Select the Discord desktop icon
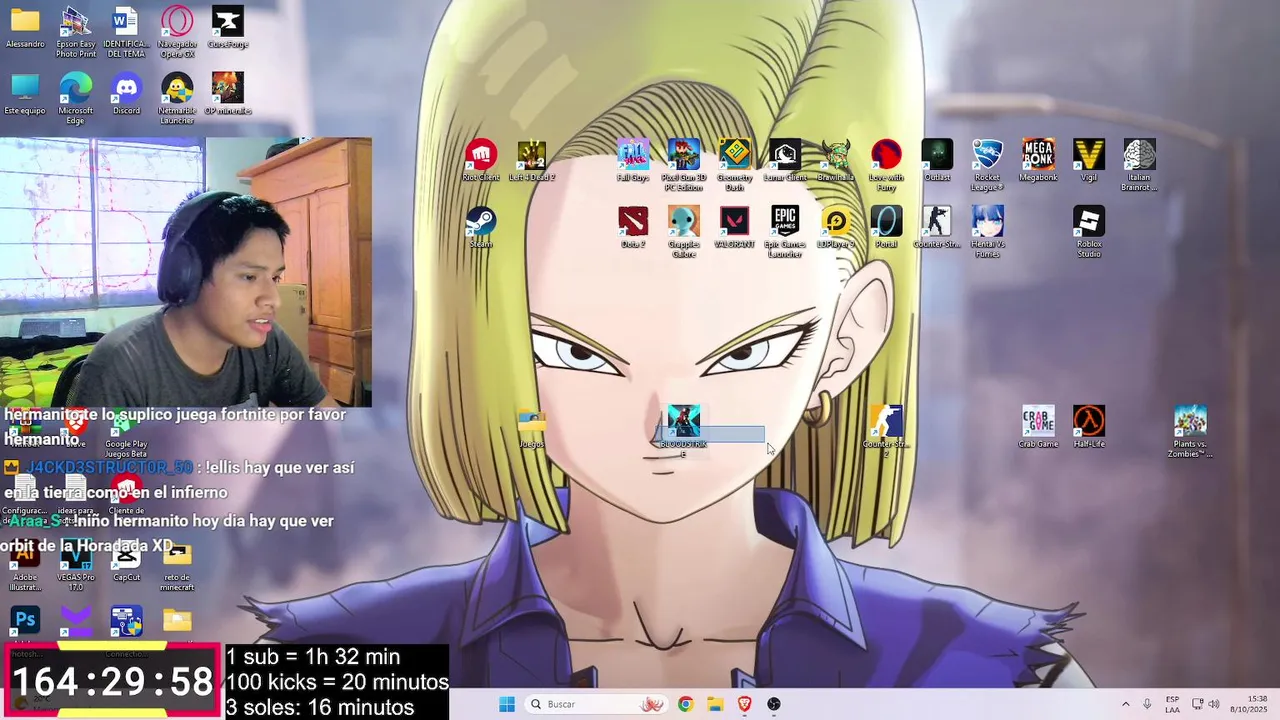 (126, 94)
